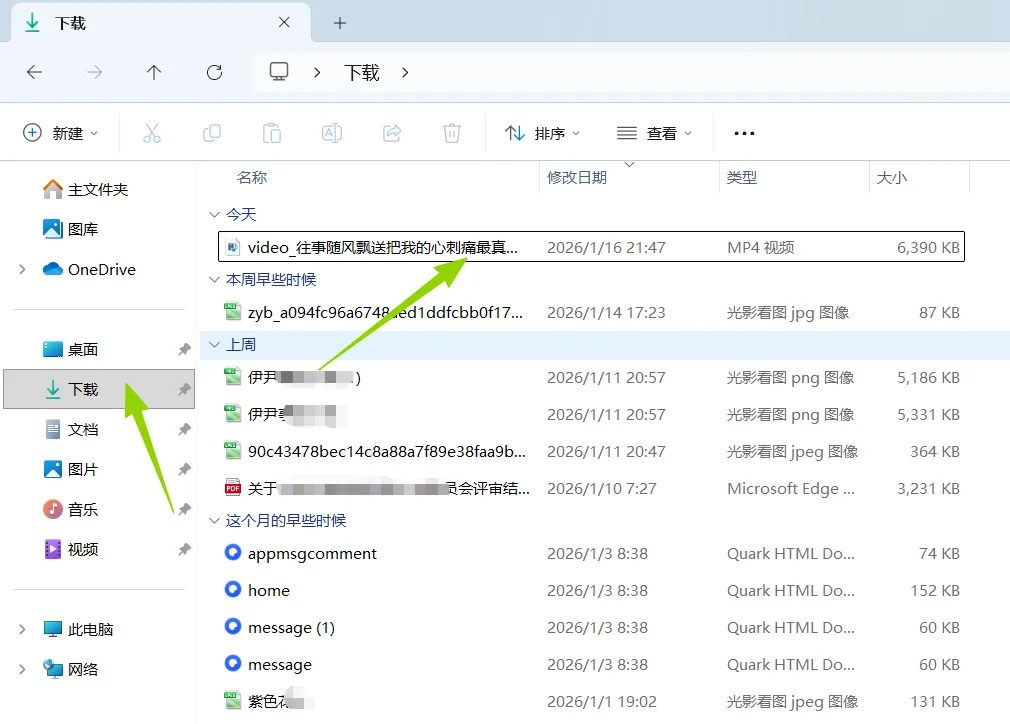1010x724 pixels.
Task: Sort by 类型 column header
Action: (x=742, y=178)
